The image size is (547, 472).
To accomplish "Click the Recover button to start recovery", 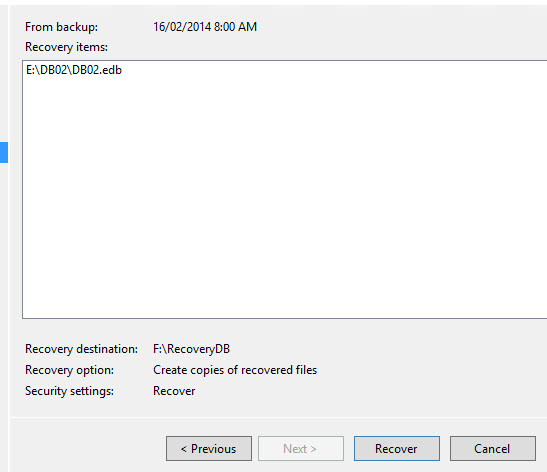I will tap(397, 448).
